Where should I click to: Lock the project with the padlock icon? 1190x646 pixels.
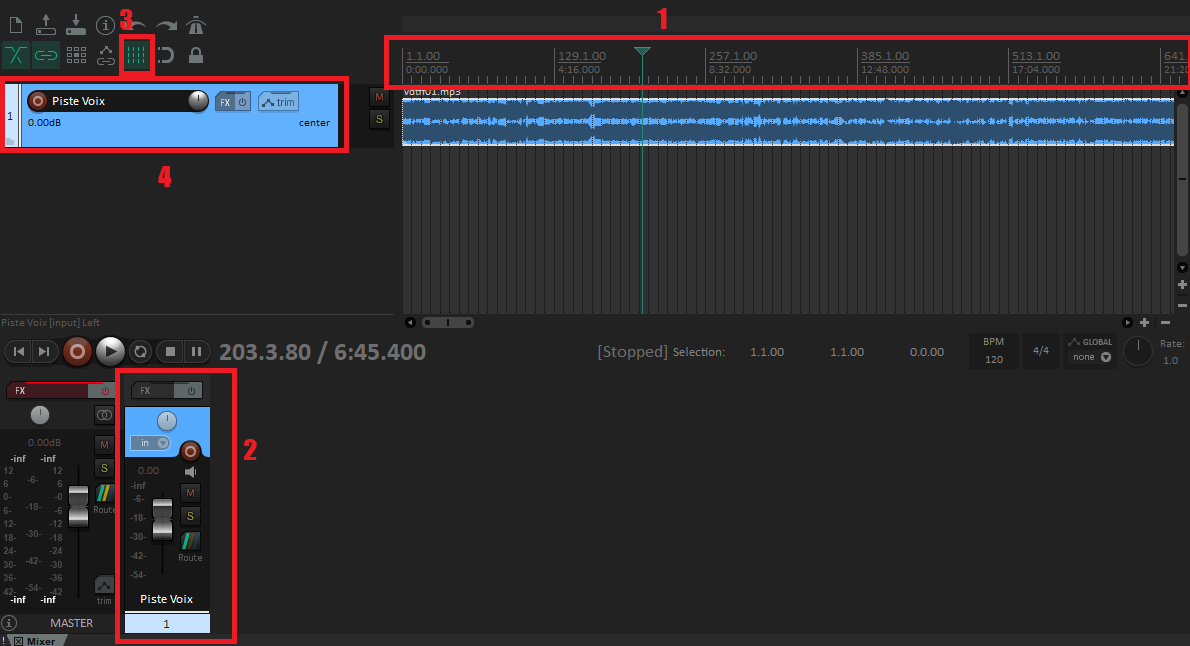coord(197,55)
